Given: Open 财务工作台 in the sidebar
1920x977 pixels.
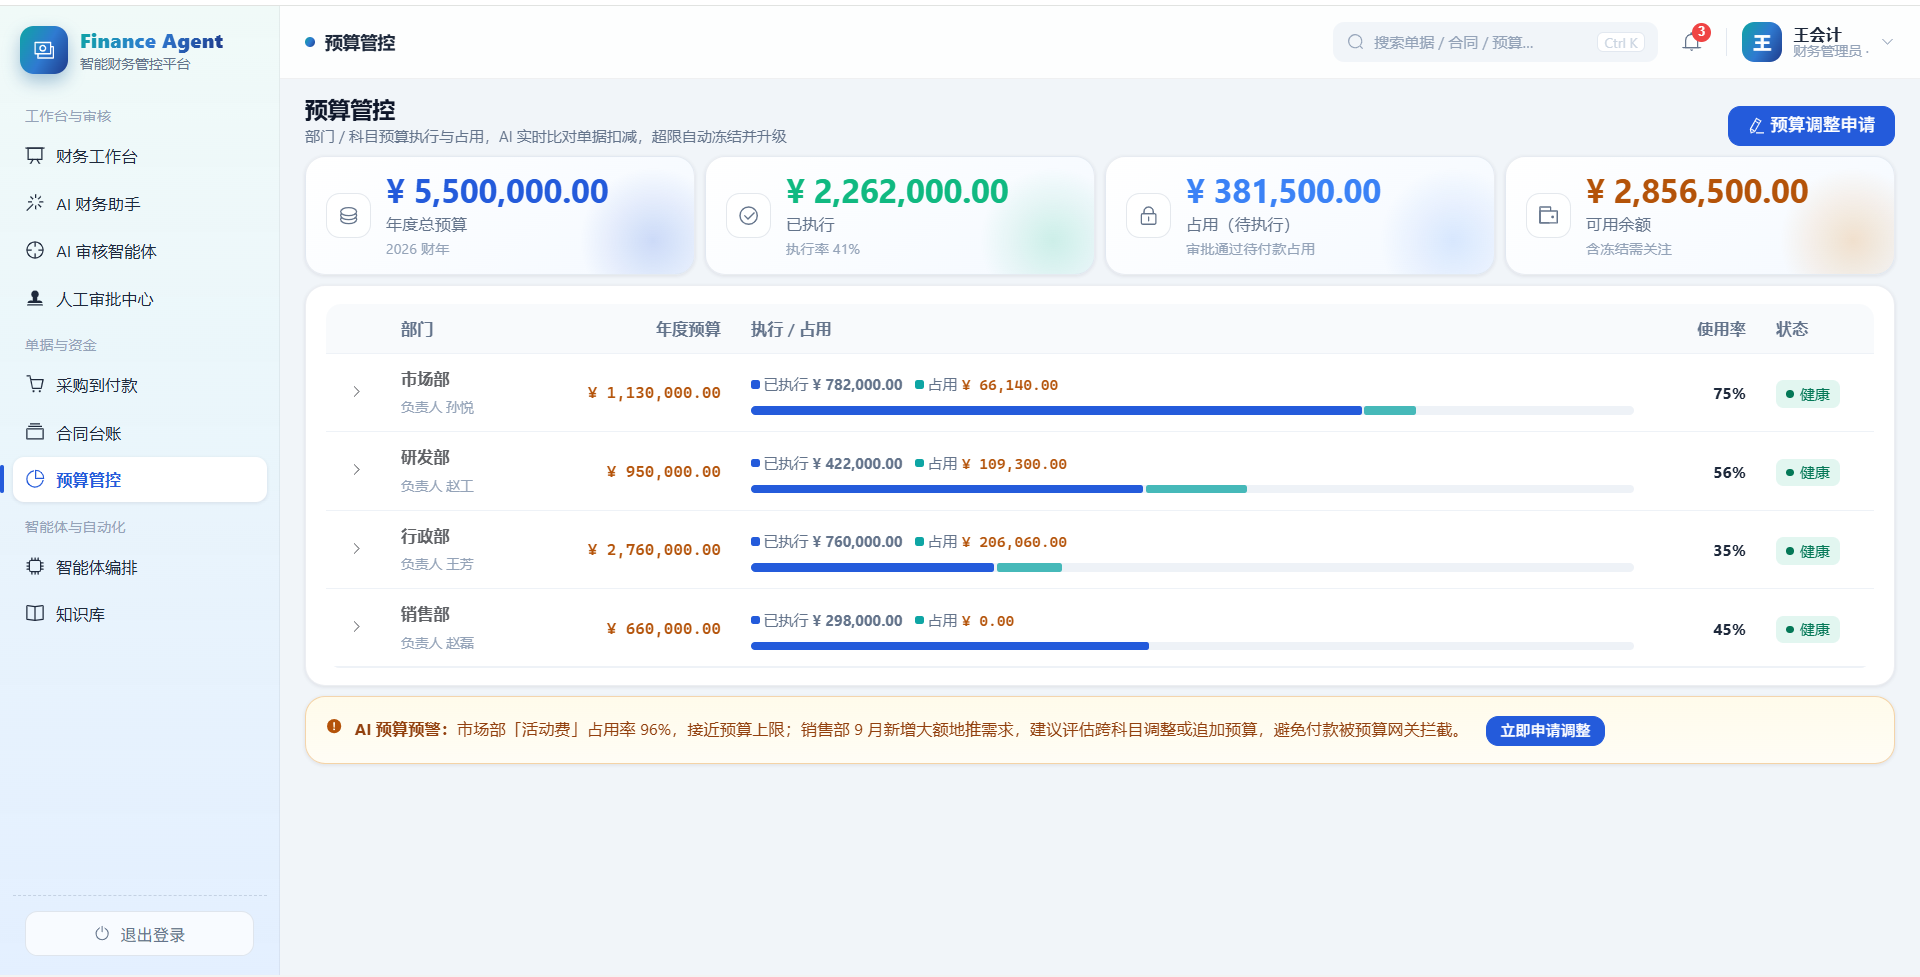Looking at the screenshot, I should 140,156.
